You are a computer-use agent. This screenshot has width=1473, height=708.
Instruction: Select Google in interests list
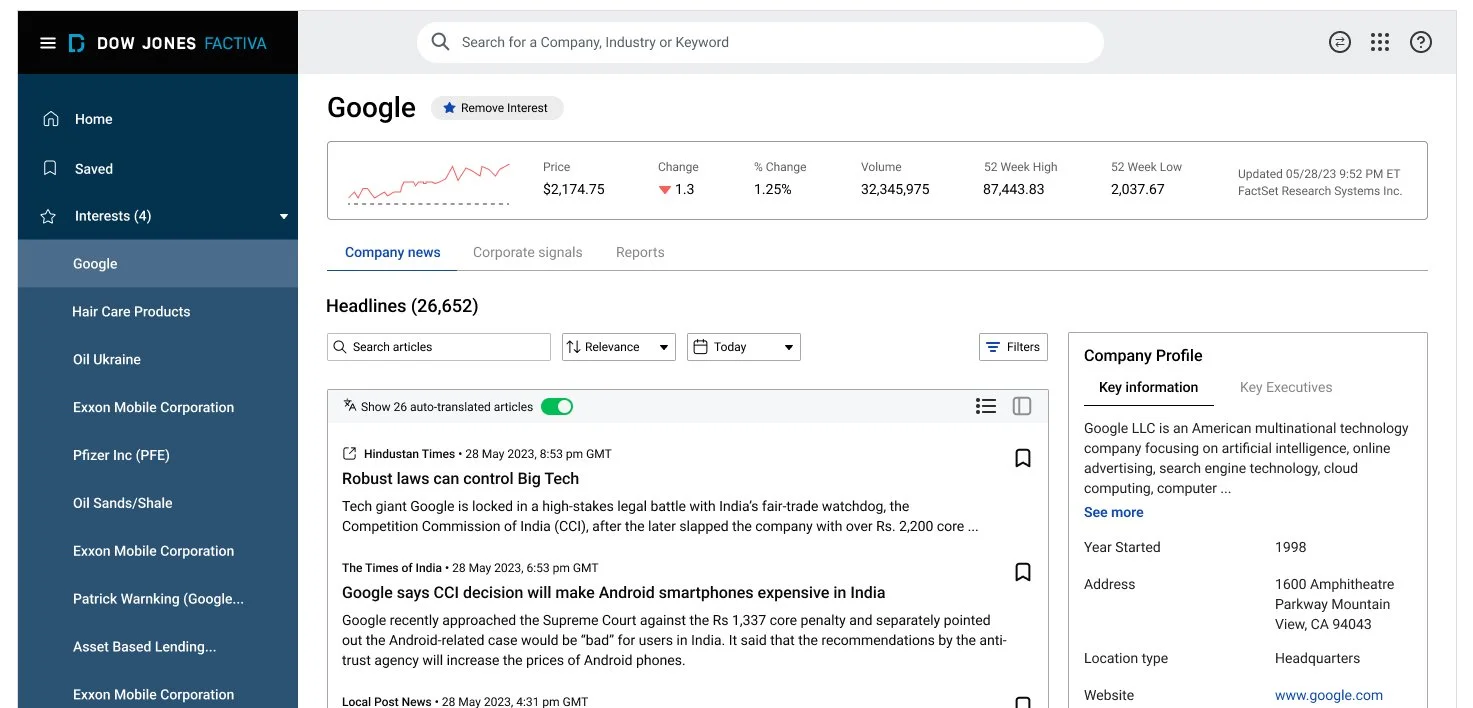158,264
